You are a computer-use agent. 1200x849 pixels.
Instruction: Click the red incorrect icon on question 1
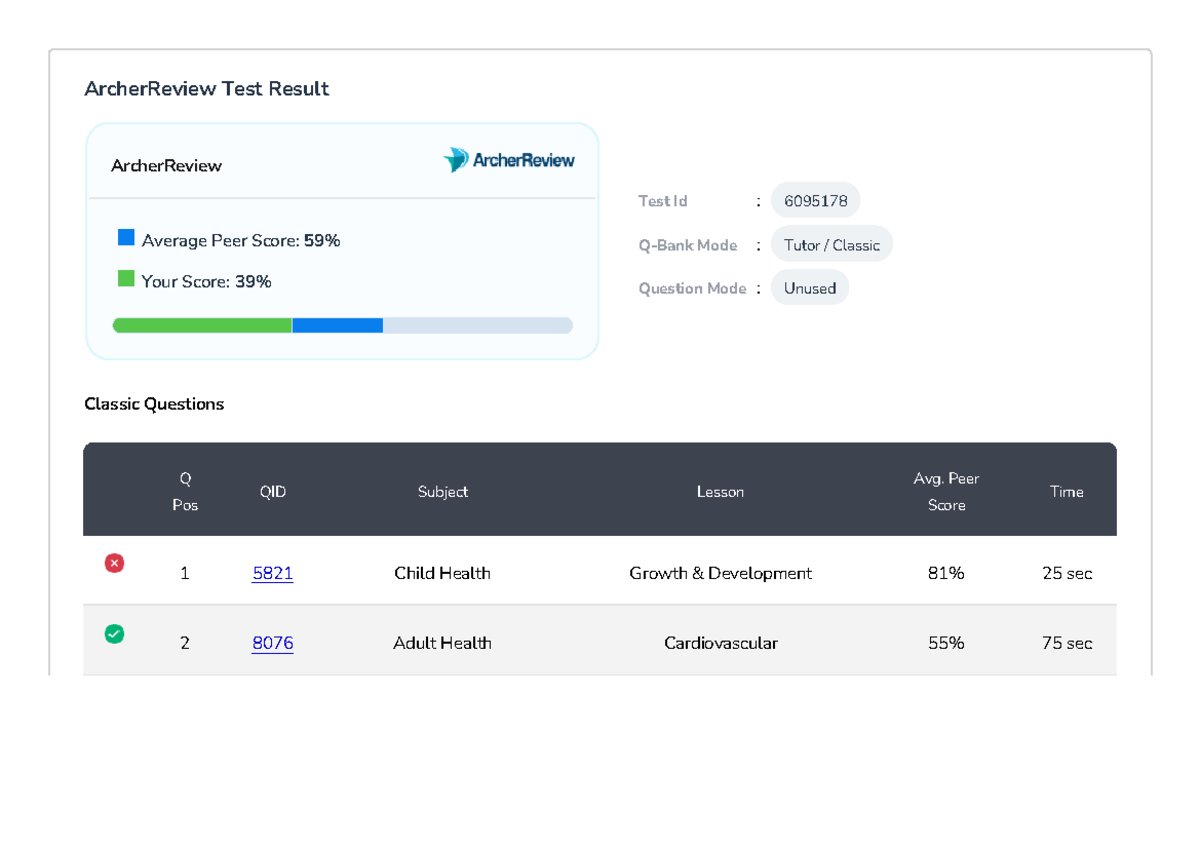pos(114,563)
